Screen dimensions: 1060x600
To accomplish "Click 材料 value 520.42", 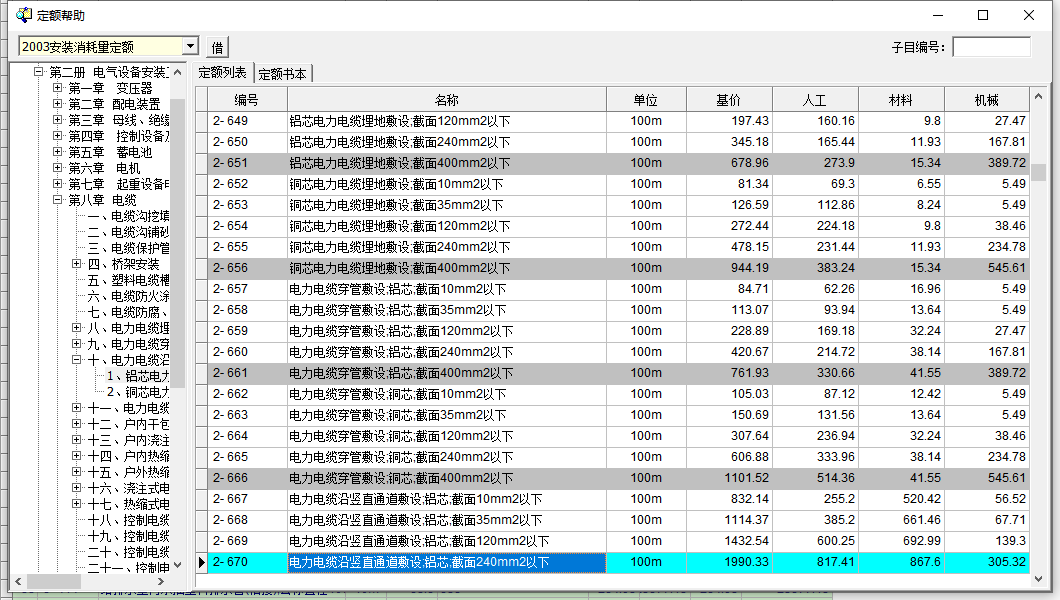I will tap(900, 499).
